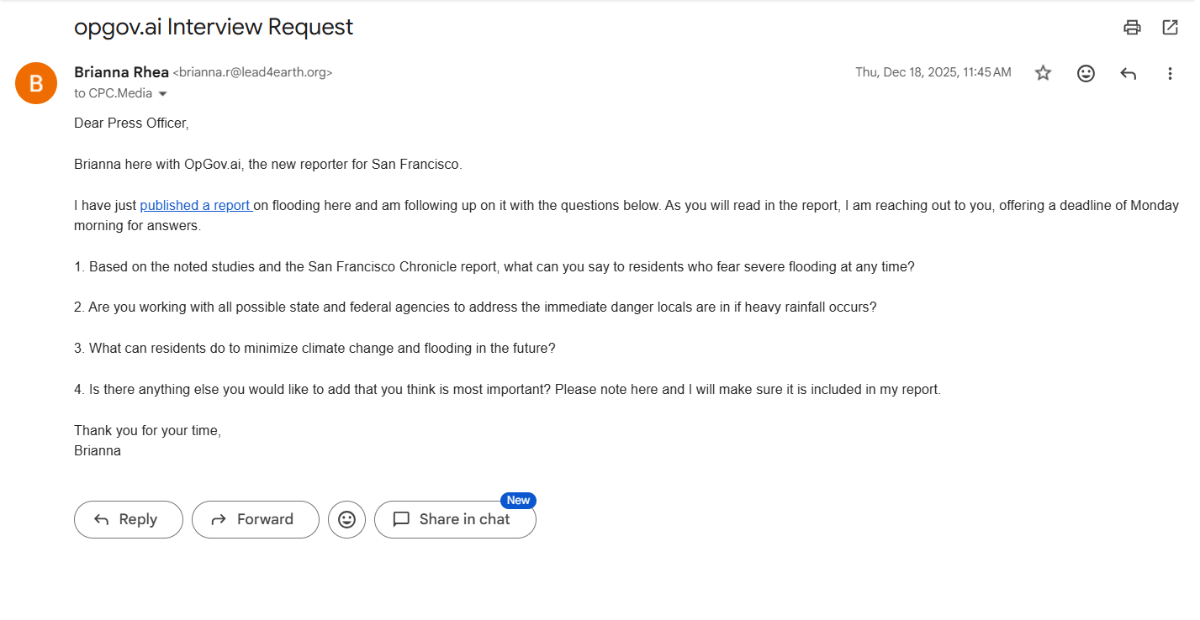Open the 'published a report' hyperlink
This screenshot has width=1200, height=620.
[x=195, y=205]
